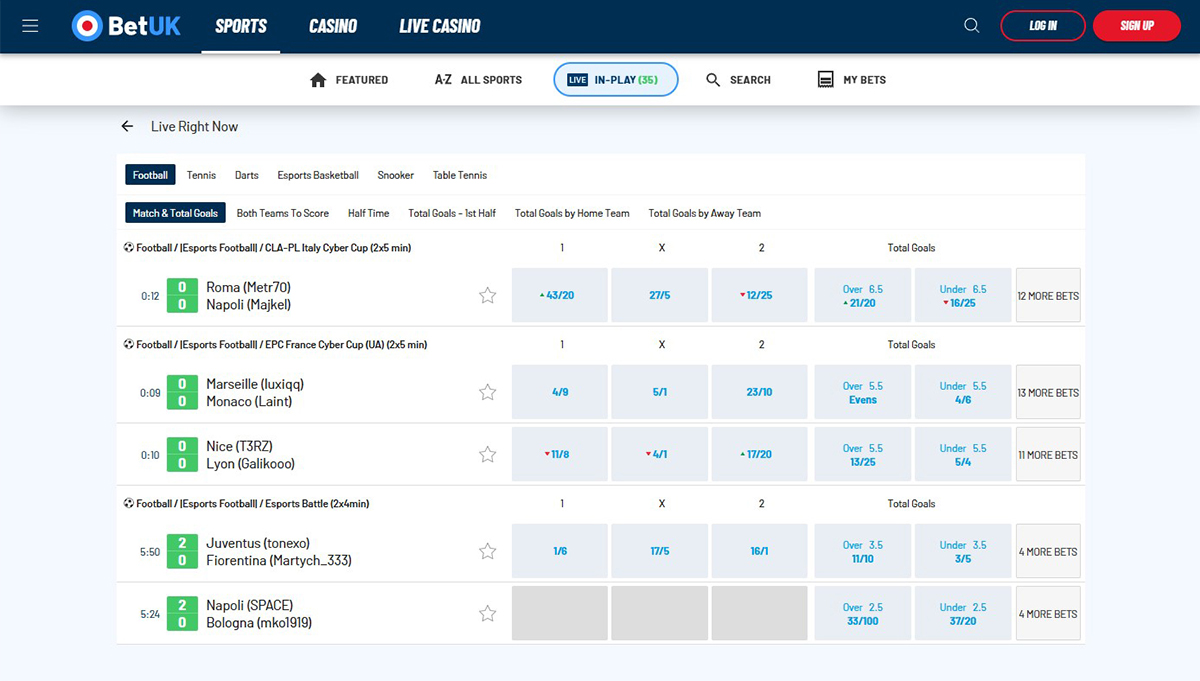
Task: Select the Both Teams To Score tab
Action: 282,213
